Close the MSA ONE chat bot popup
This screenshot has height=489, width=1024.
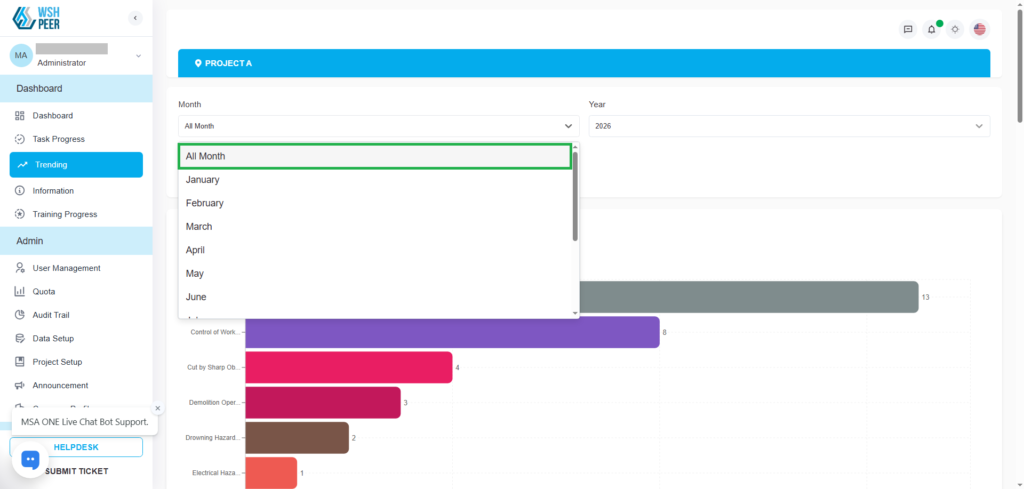point(157,408)
